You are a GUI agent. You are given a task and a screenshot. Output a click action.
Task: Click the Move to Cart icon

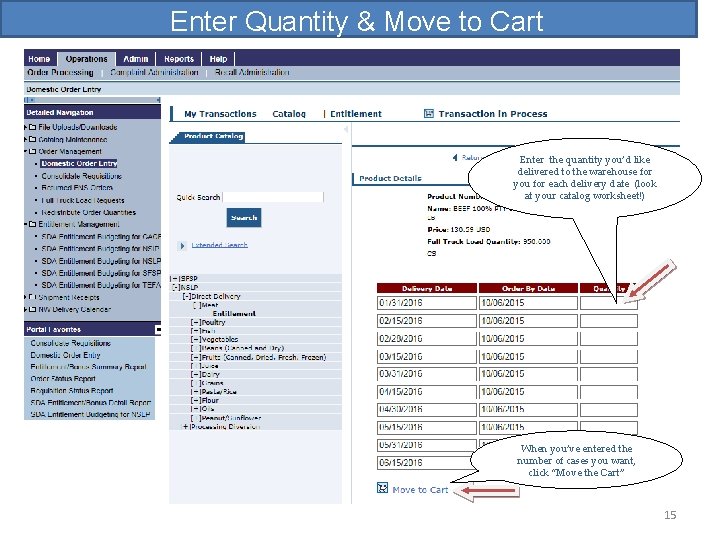coord(382,488)
